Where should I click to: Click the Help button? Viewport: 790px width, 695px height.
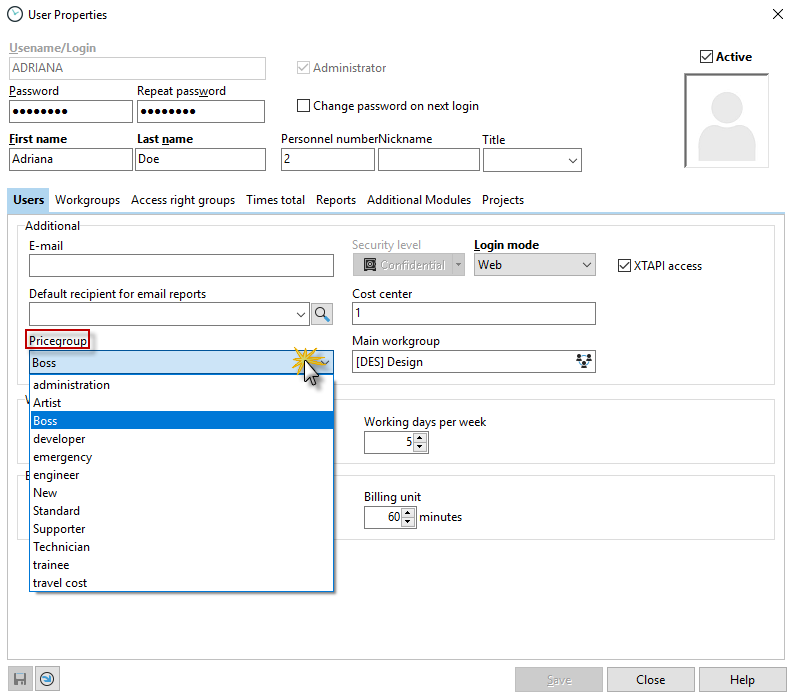pos(742,680)
